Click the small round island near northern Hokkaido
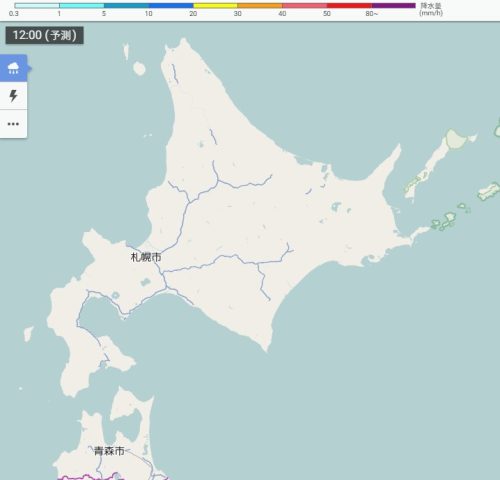This screenshot has width=500, height=480. pyautogui.click(x=139, y=69)
